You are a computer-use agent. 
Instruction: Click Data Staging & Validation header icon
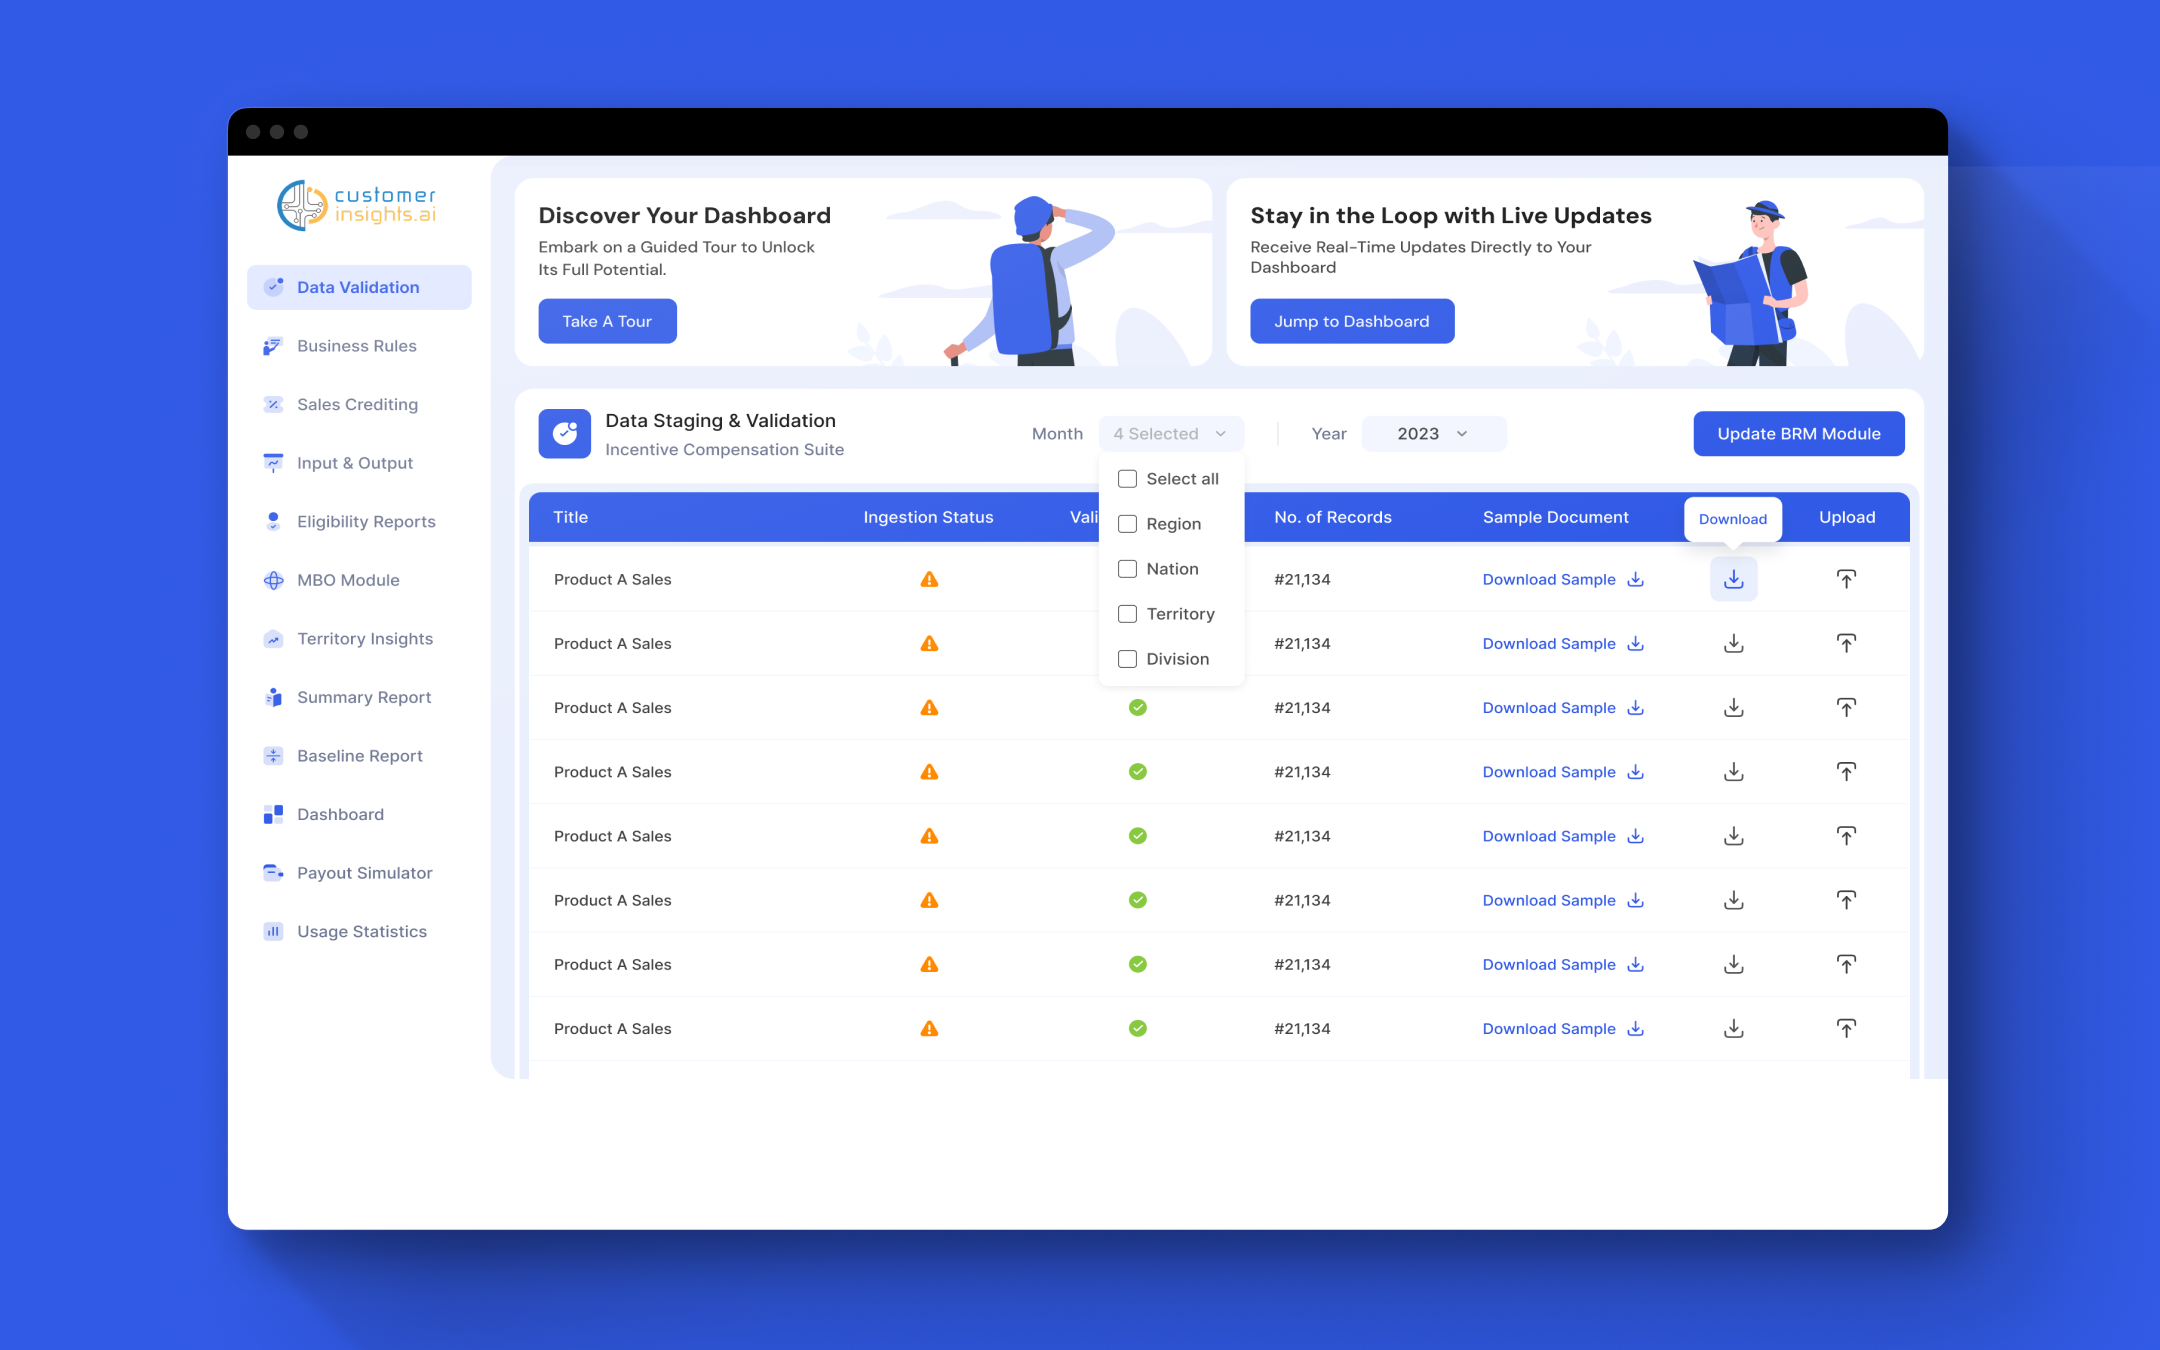click(x=564, y=434)
